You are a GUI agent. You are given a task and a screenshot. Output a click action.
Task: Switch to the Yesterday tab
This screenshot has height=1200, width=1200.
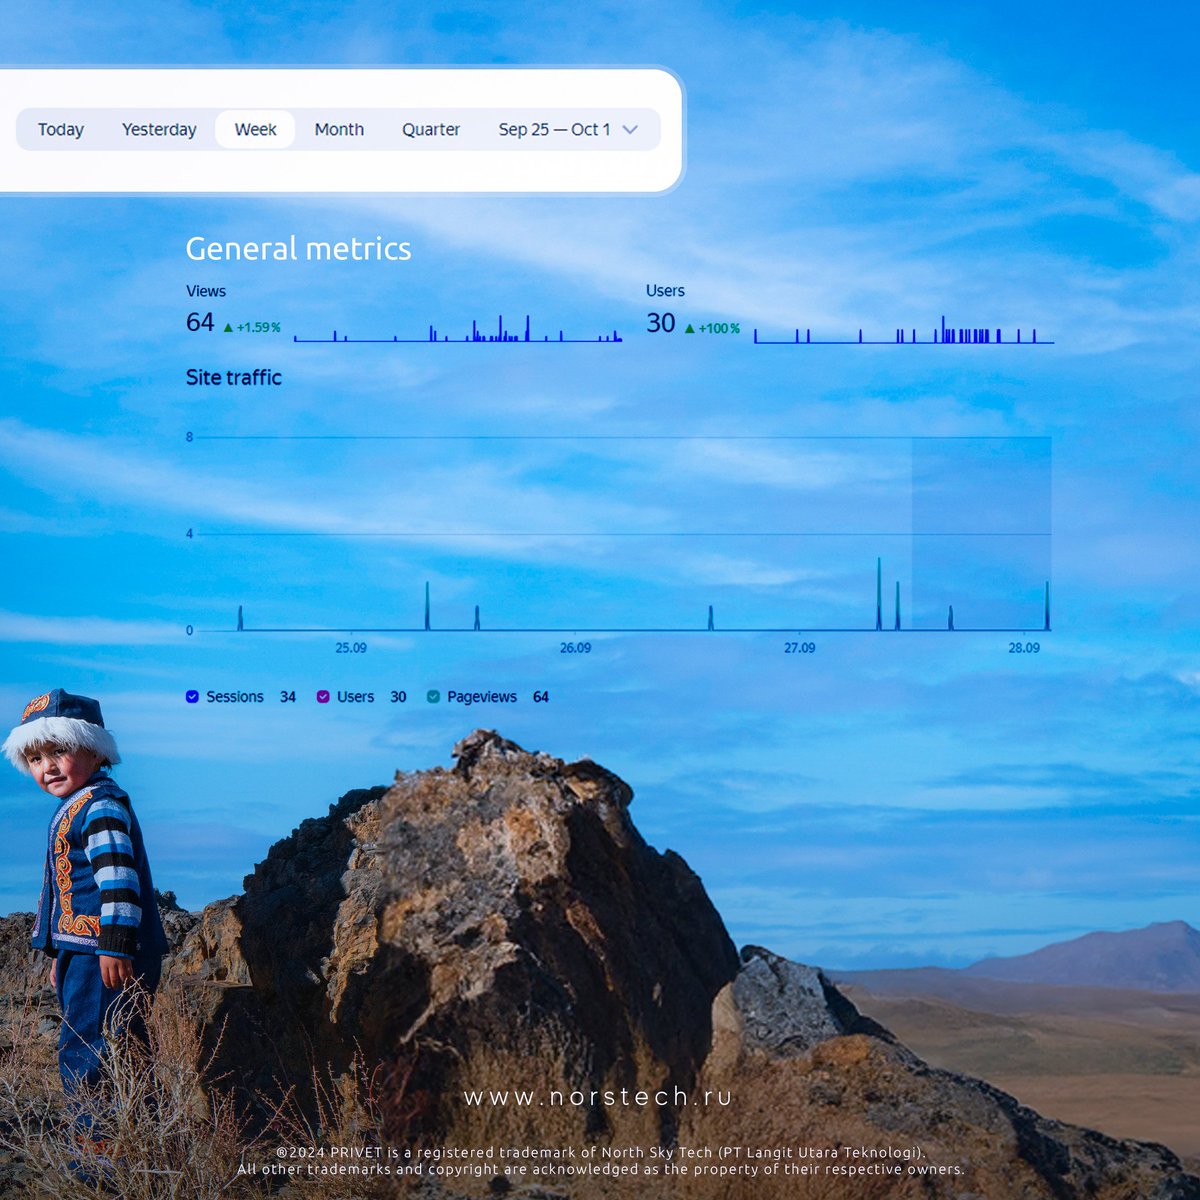click(x=159, y=130)
